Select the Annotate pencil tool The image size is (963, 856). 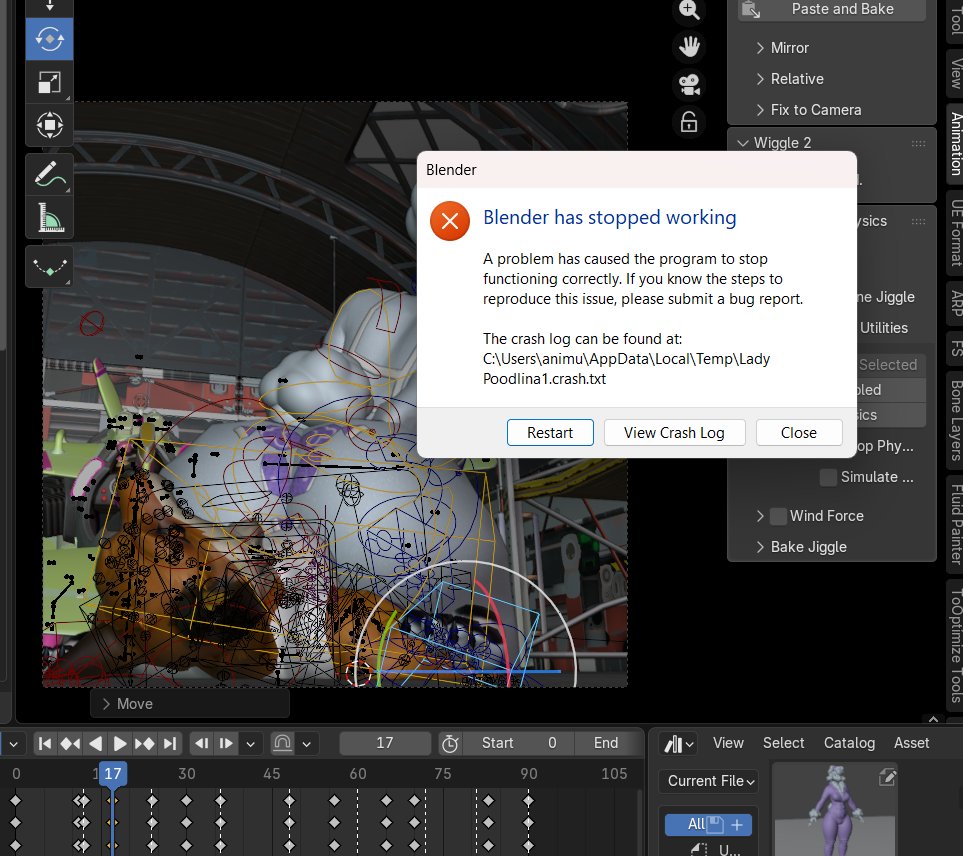pos(49,174)
